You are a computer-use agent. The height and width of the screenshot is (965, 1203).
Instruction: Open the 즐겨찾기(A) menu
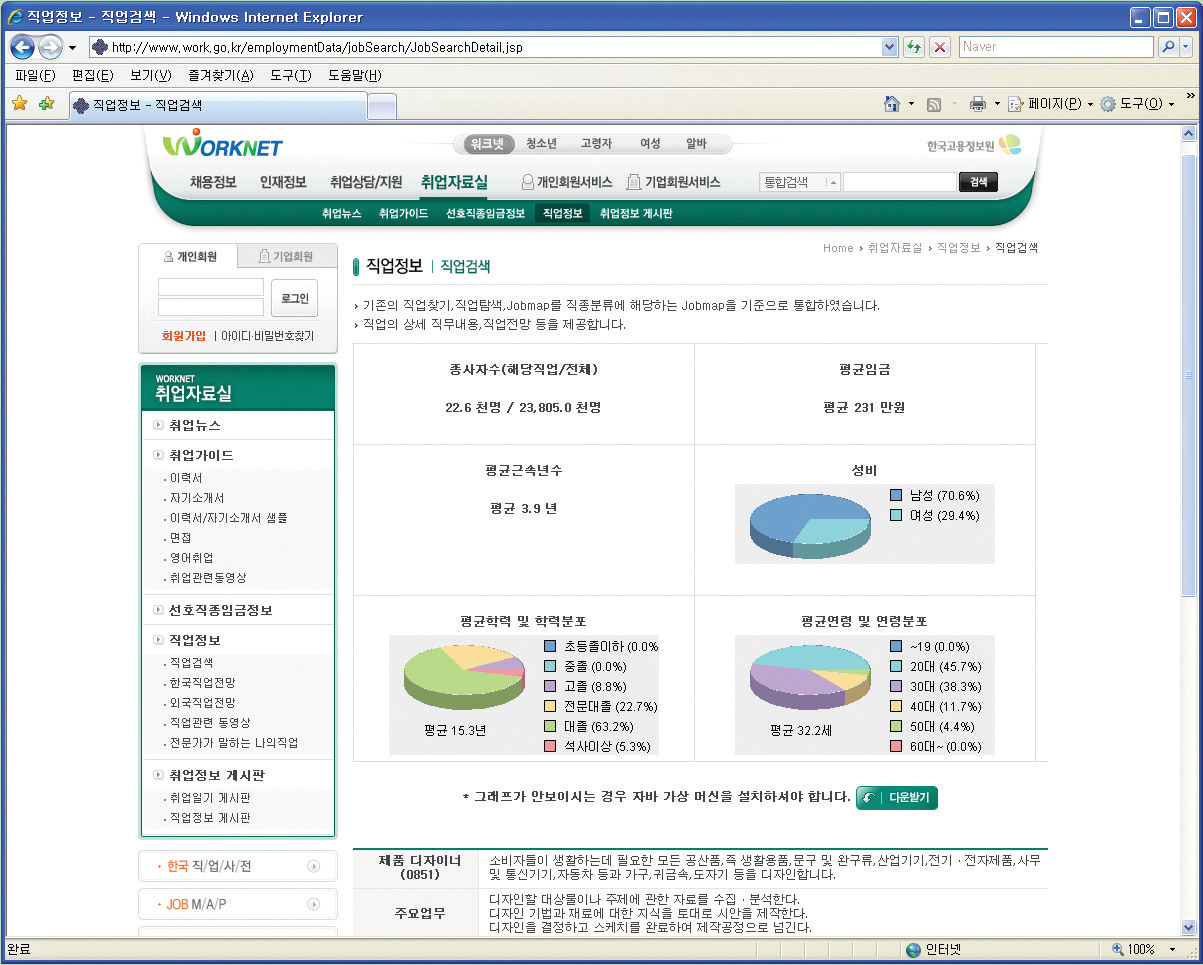coord(220,76)
